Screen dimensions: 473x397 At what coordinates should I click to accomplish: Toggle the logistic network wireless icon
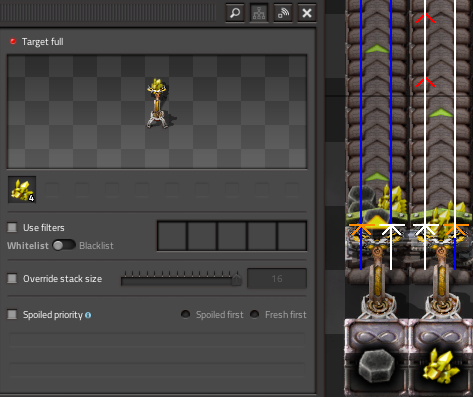pos(283,13)
